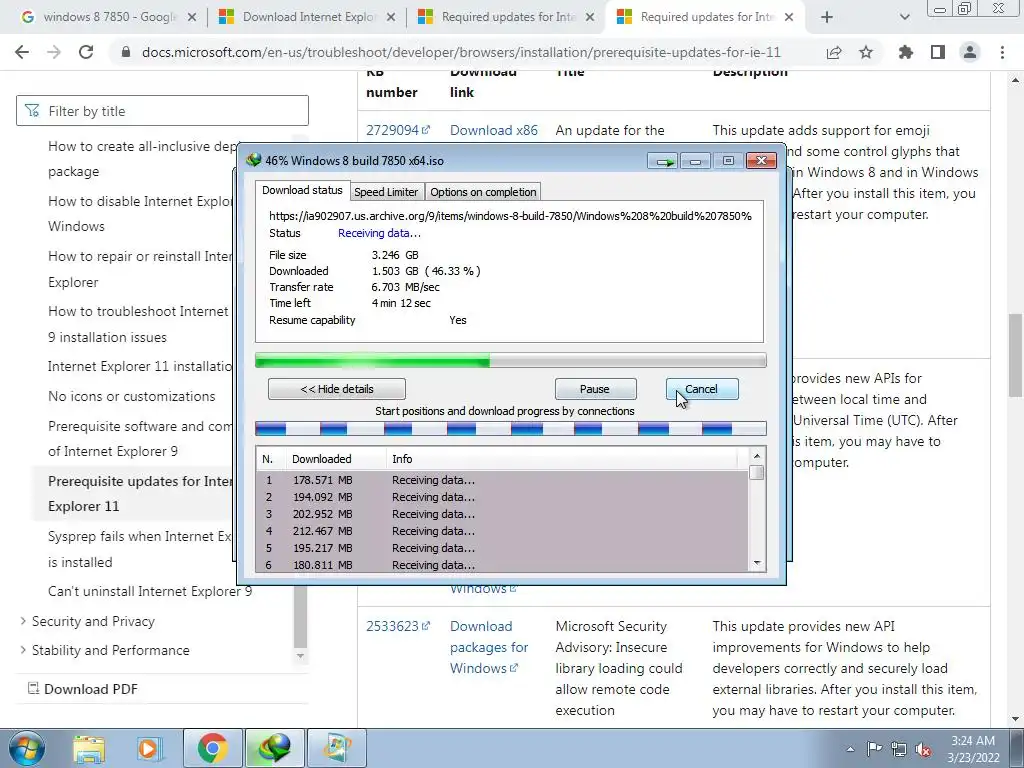Close the 'Download Internet Explorer' tab
Screen dimensions: 1024x768
click(x=391, y=18)
